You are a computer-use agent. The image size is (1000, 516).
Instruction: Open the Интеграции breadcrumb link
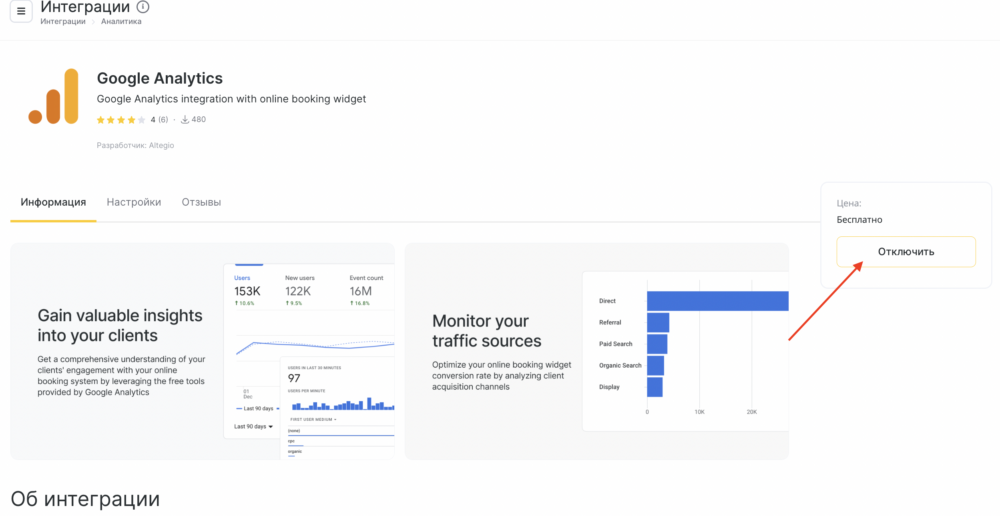pyautogui.click(x=62, y=22)
